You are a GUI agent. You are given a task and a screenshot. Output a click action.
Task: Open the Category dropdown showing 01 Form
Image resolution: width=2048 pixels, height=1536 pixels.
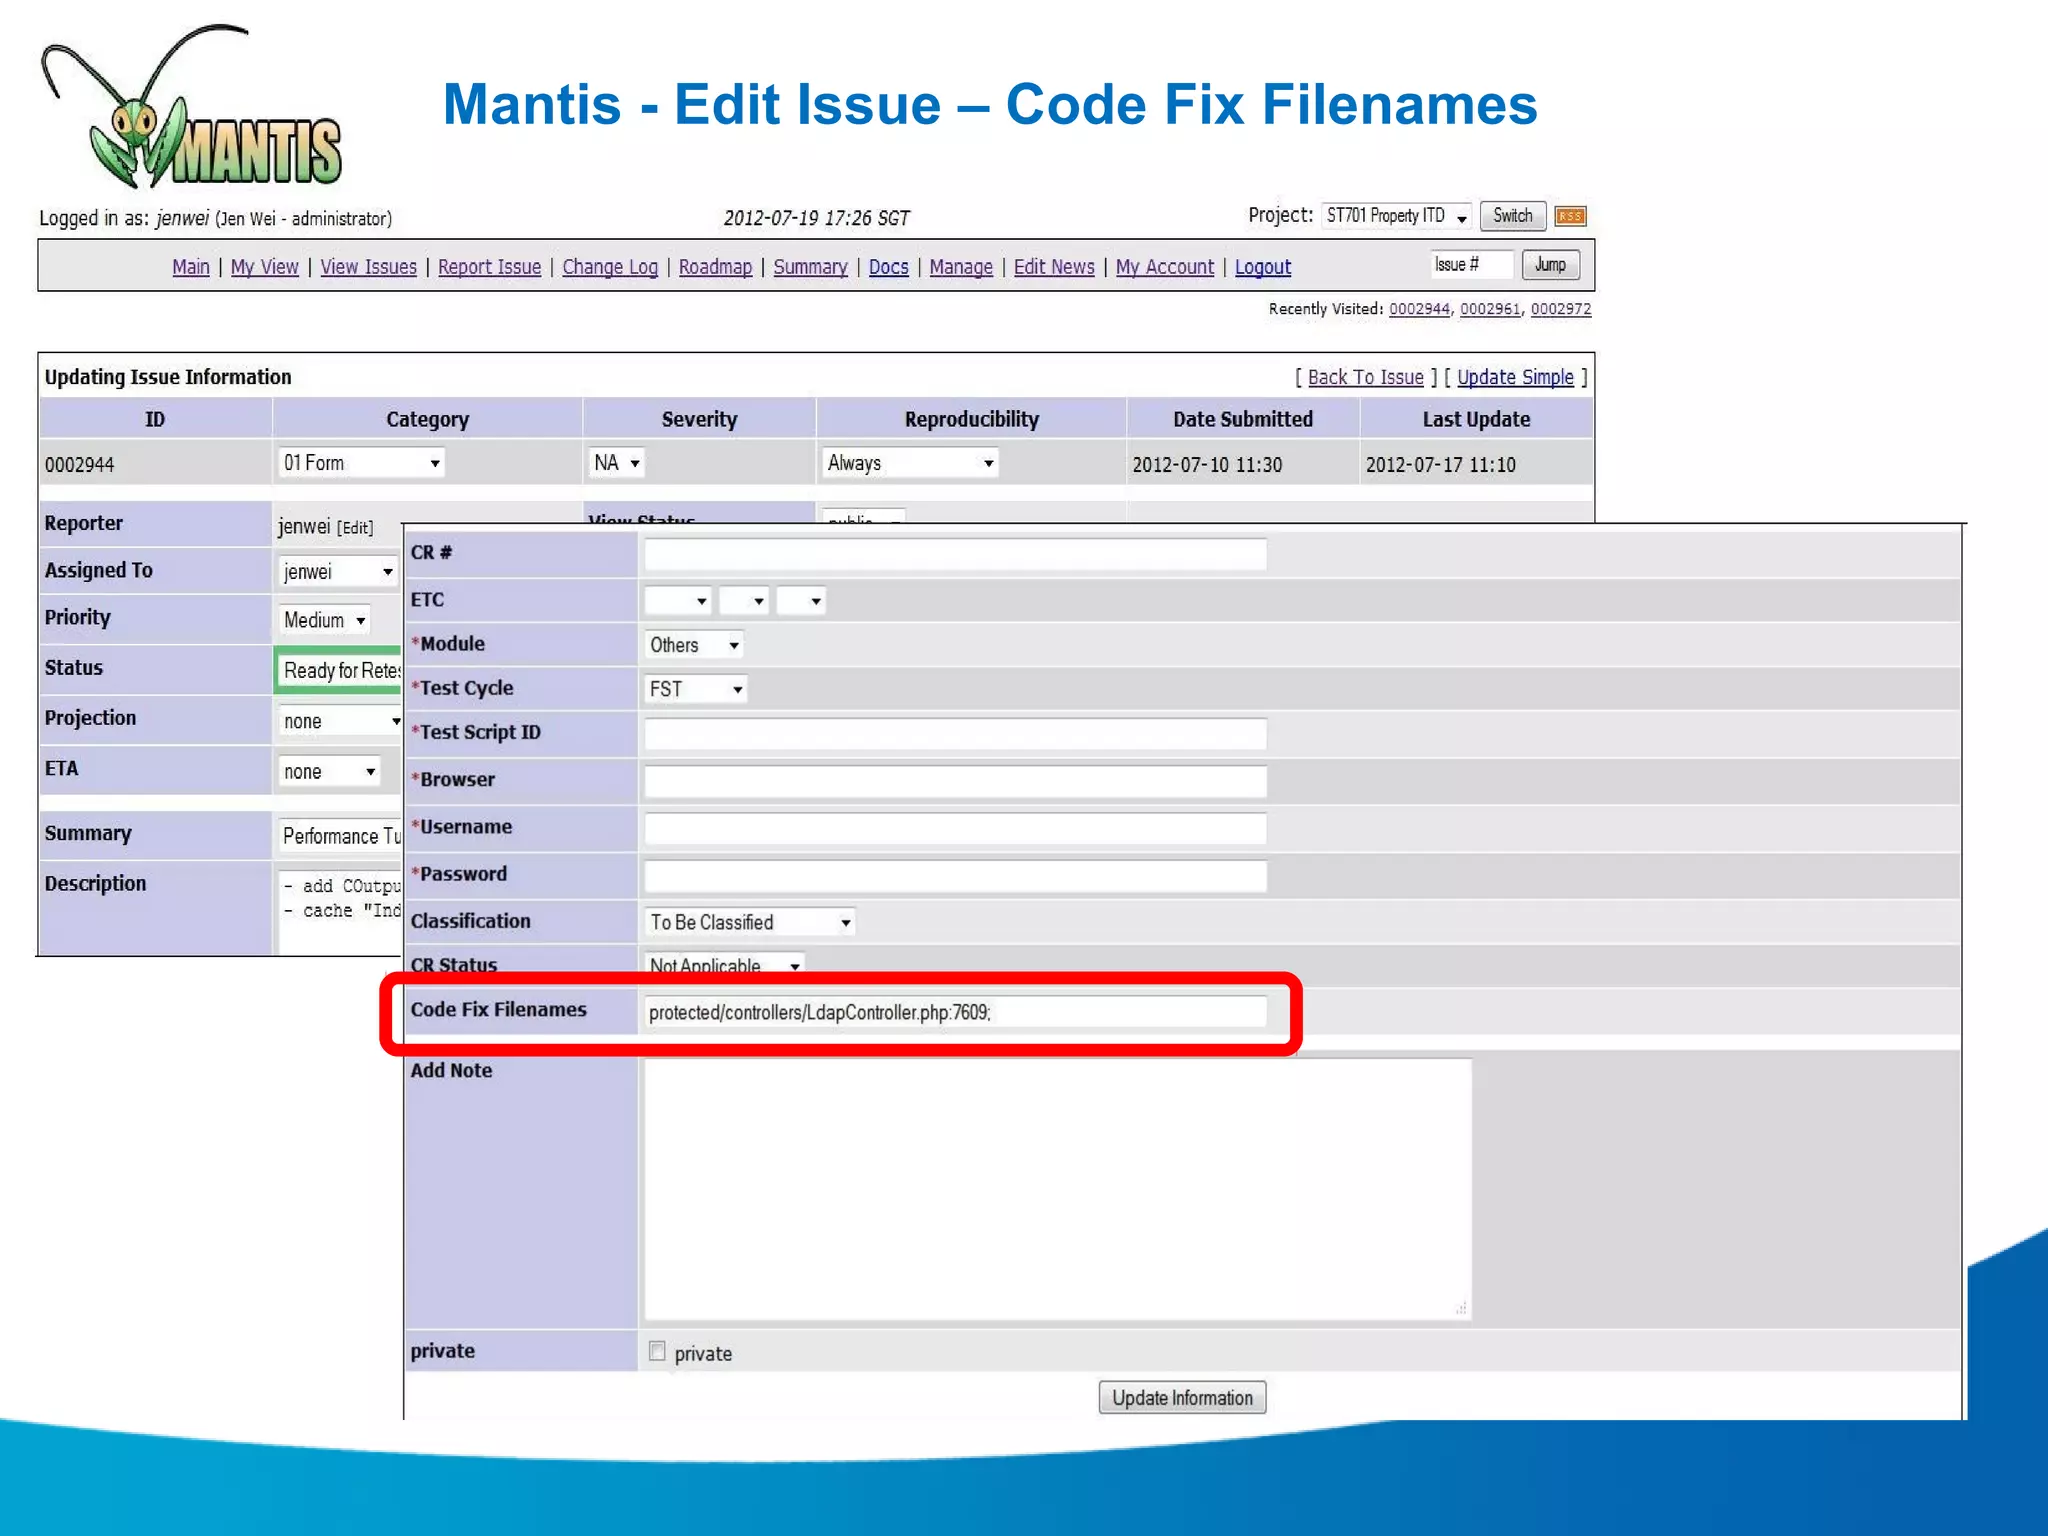tap(361, 463)
